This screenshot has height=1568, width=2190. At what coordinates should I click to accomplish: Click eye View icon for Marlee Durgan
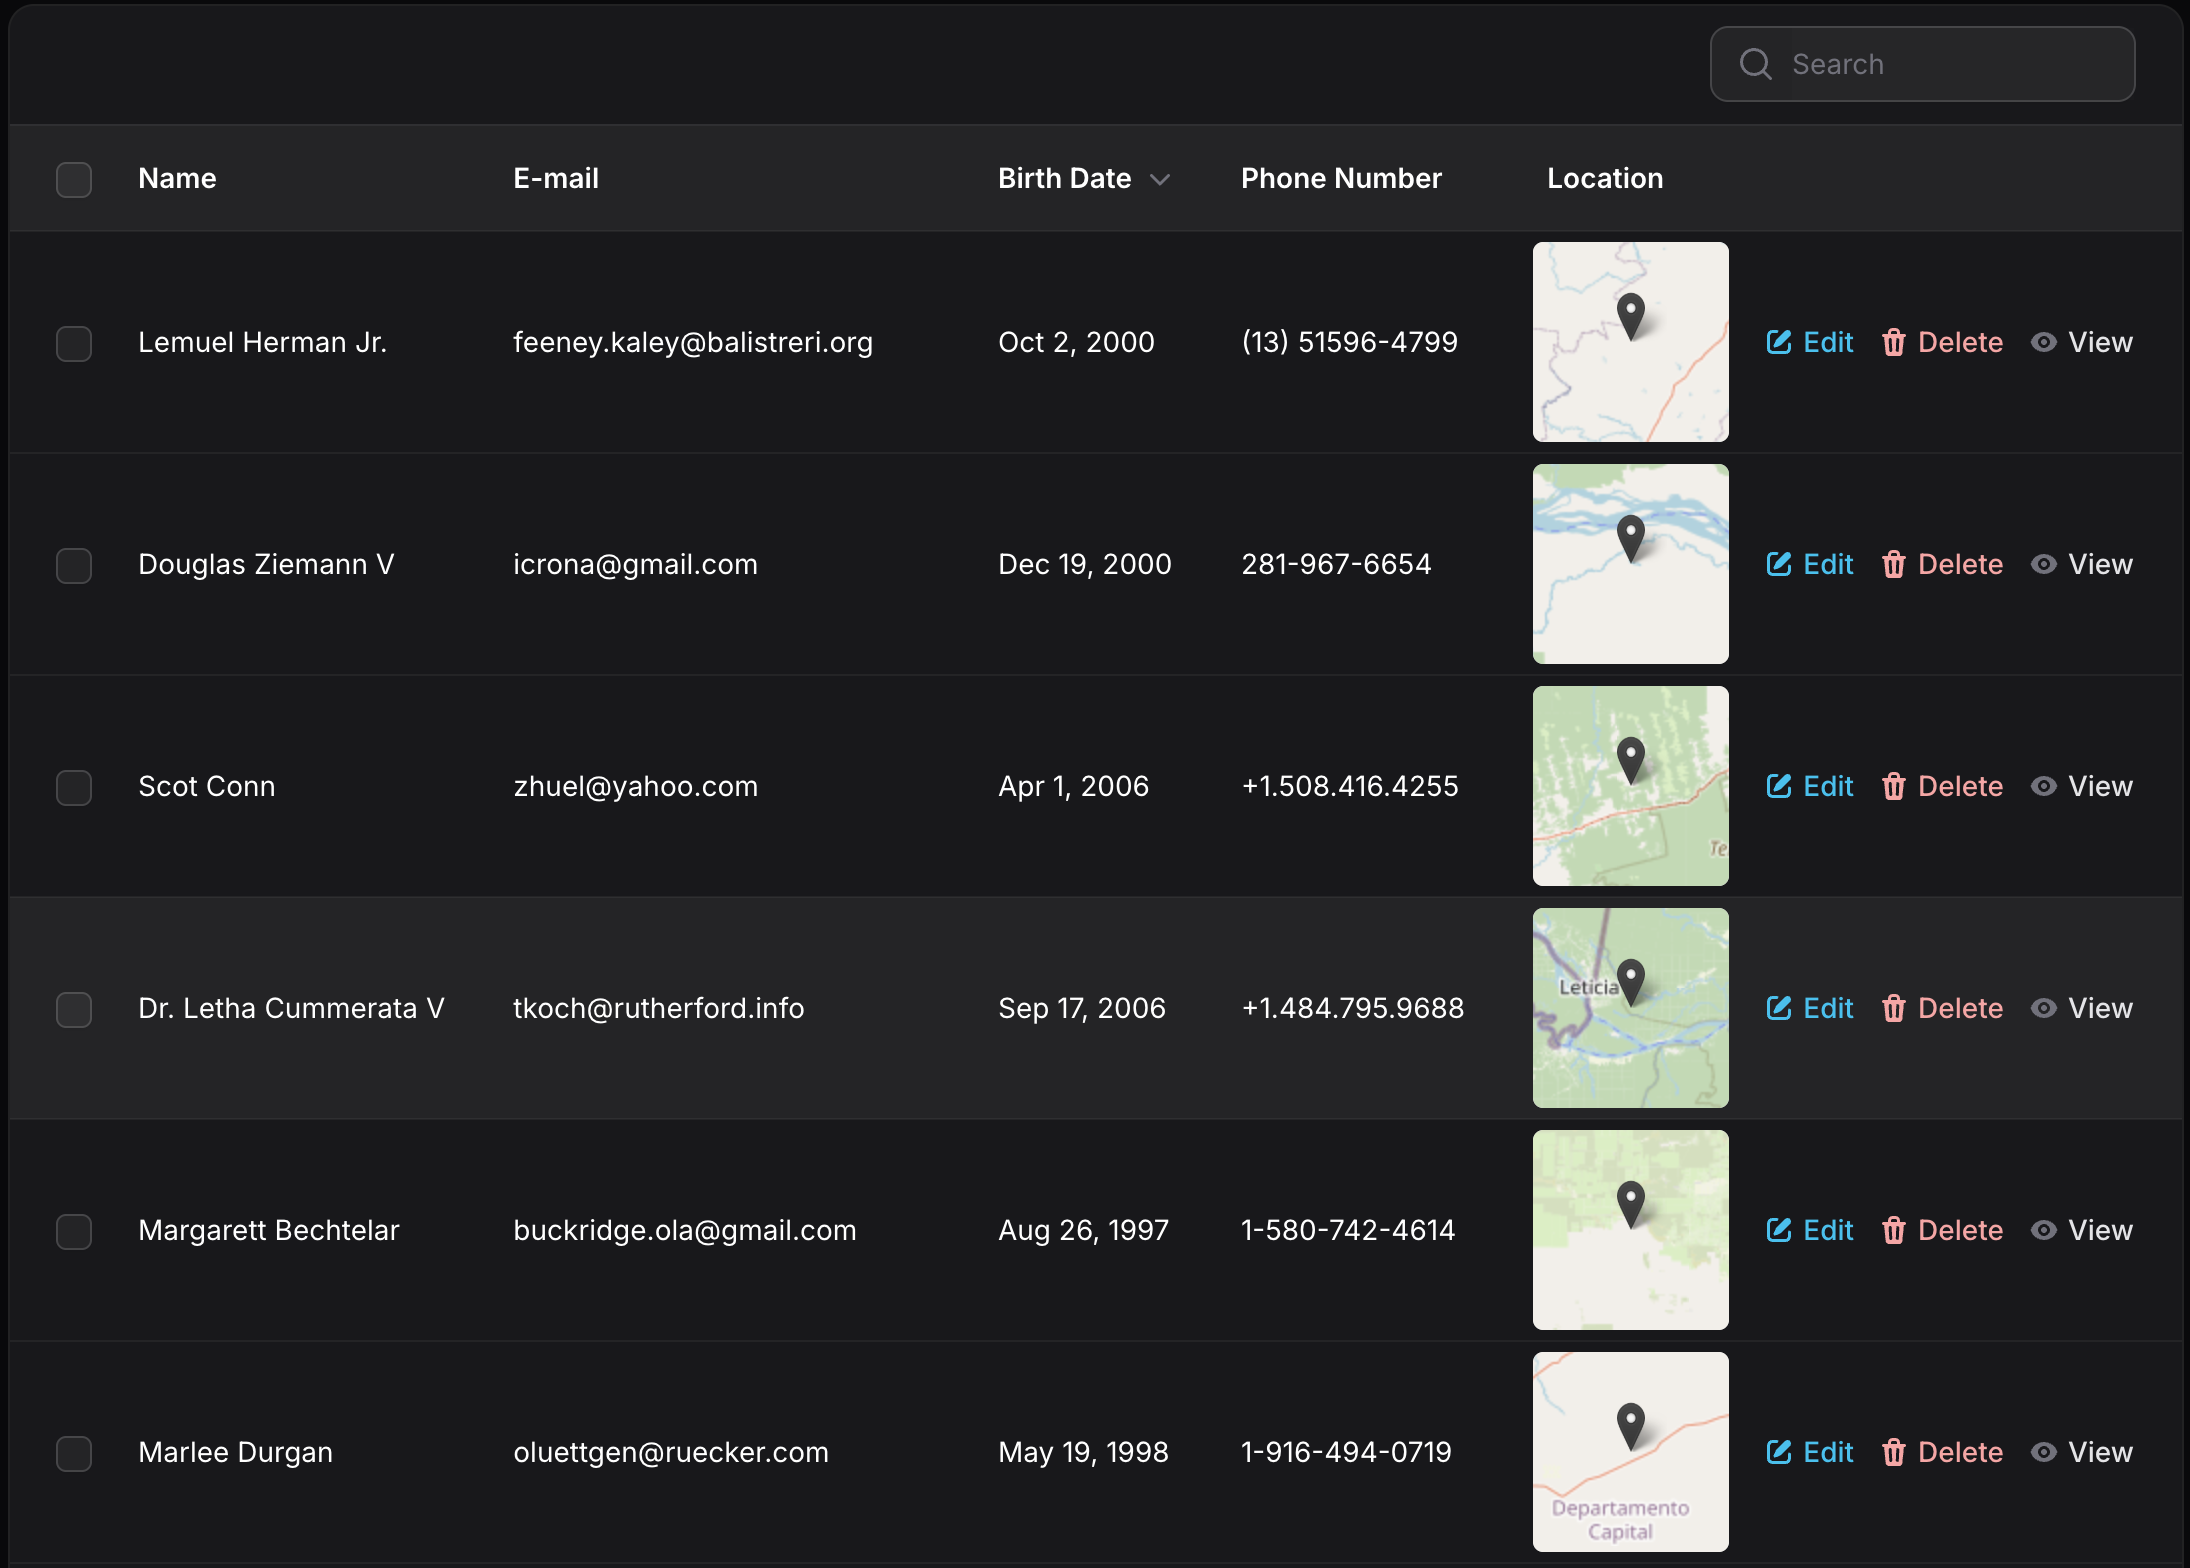click(x=2044, y=1453)
